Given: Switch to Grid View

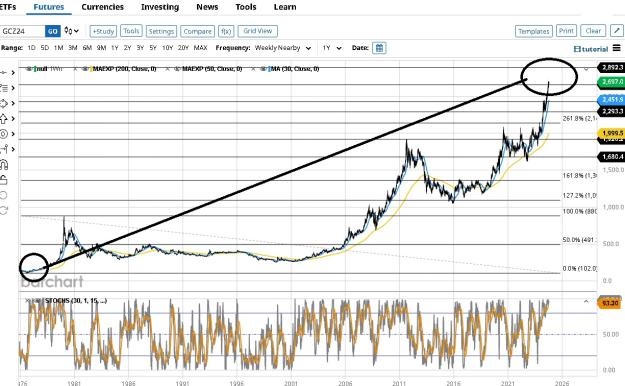Looking at the screenshot, I should pos(257,31).
